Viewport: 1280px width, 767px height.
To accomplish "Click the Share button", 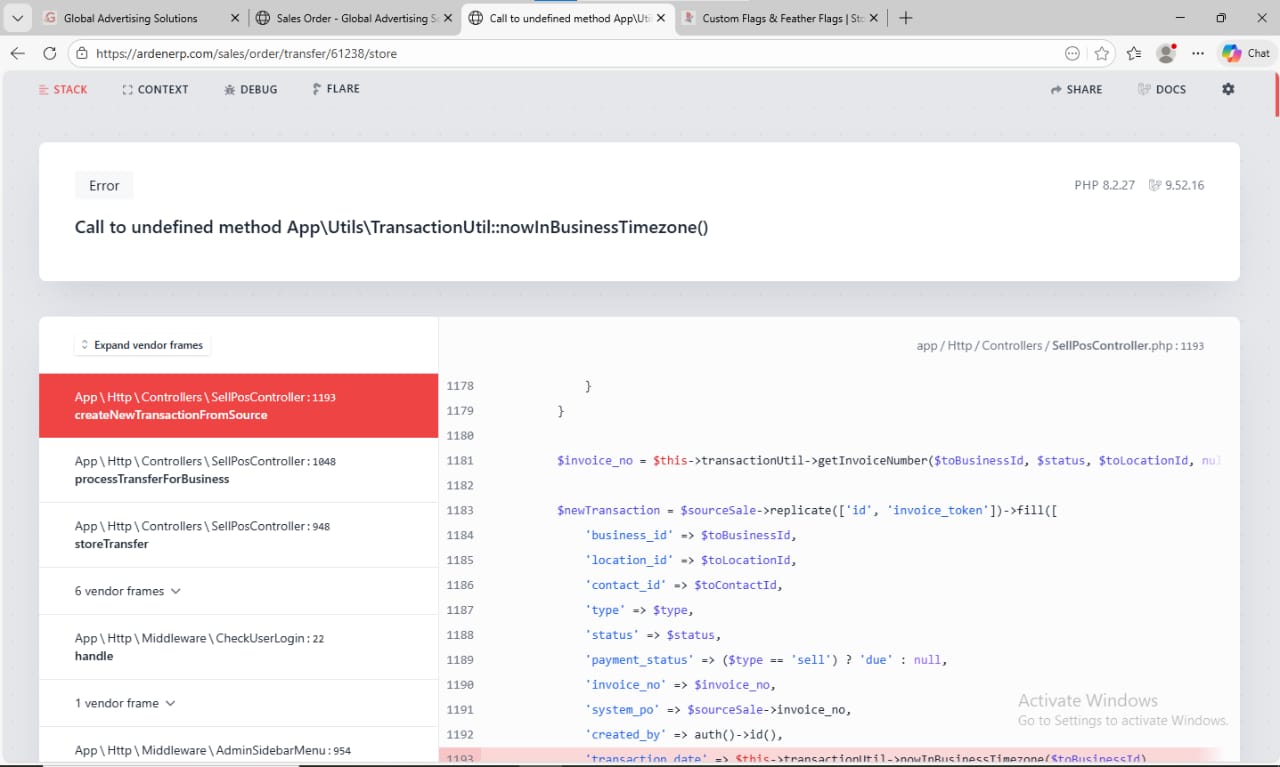I will click(1076, 89).
